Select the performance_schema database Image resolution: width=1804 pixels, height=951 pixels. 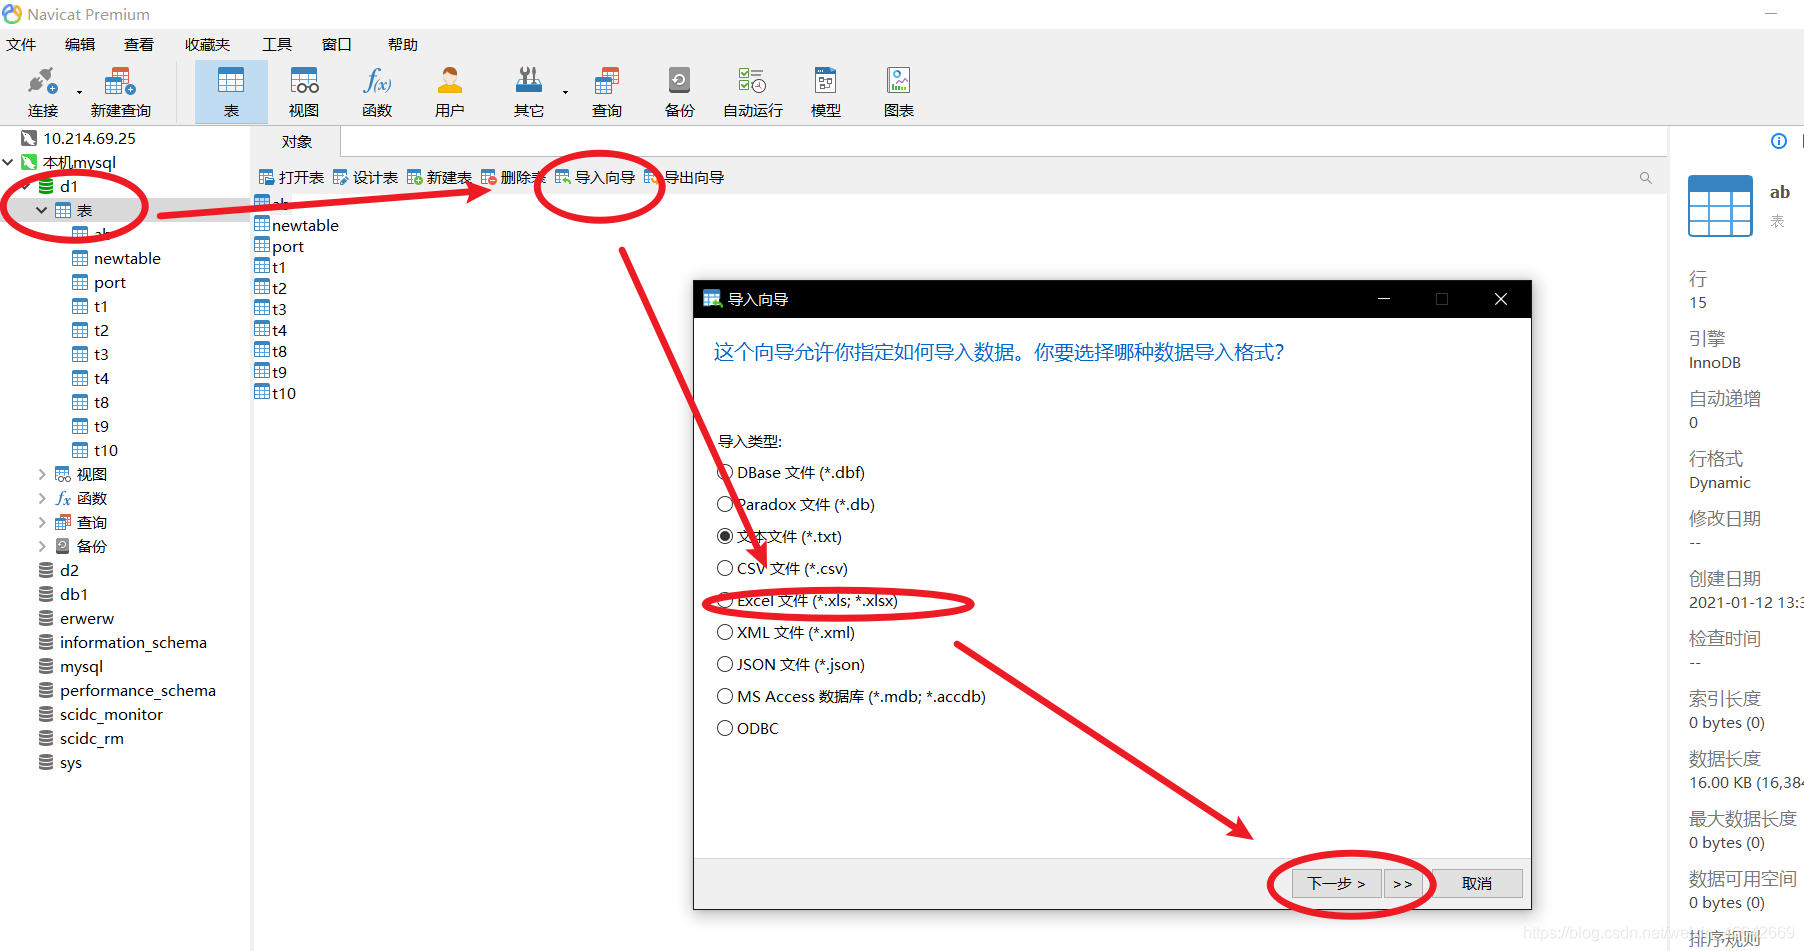127,690
